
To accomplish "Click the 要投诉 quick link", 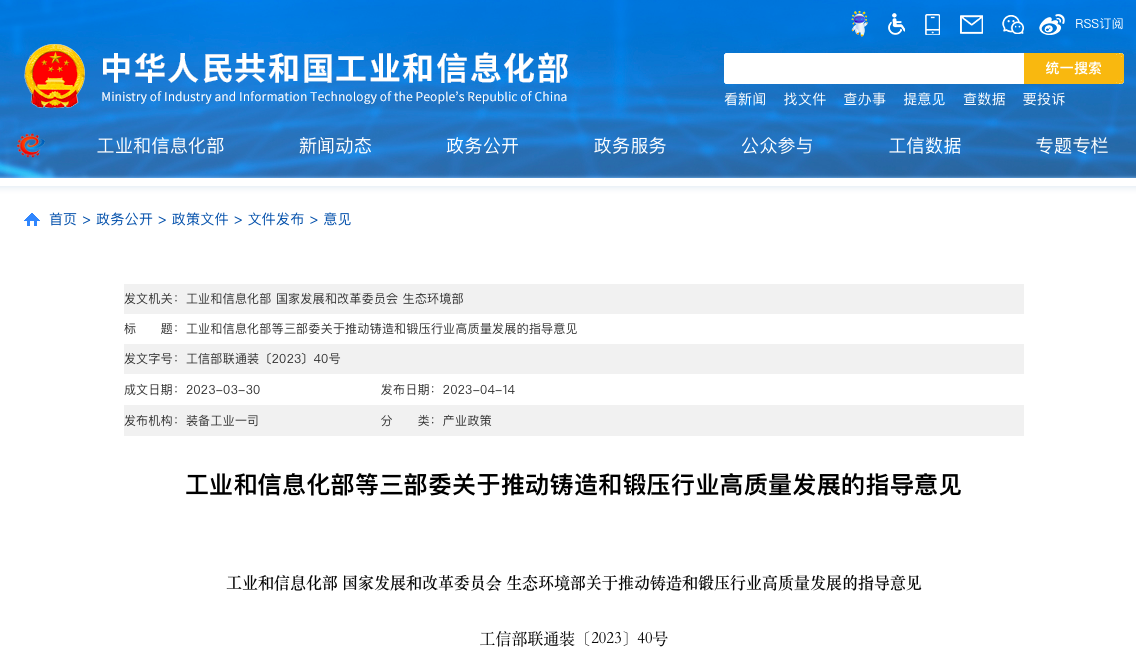I will tap(1043, 99).
